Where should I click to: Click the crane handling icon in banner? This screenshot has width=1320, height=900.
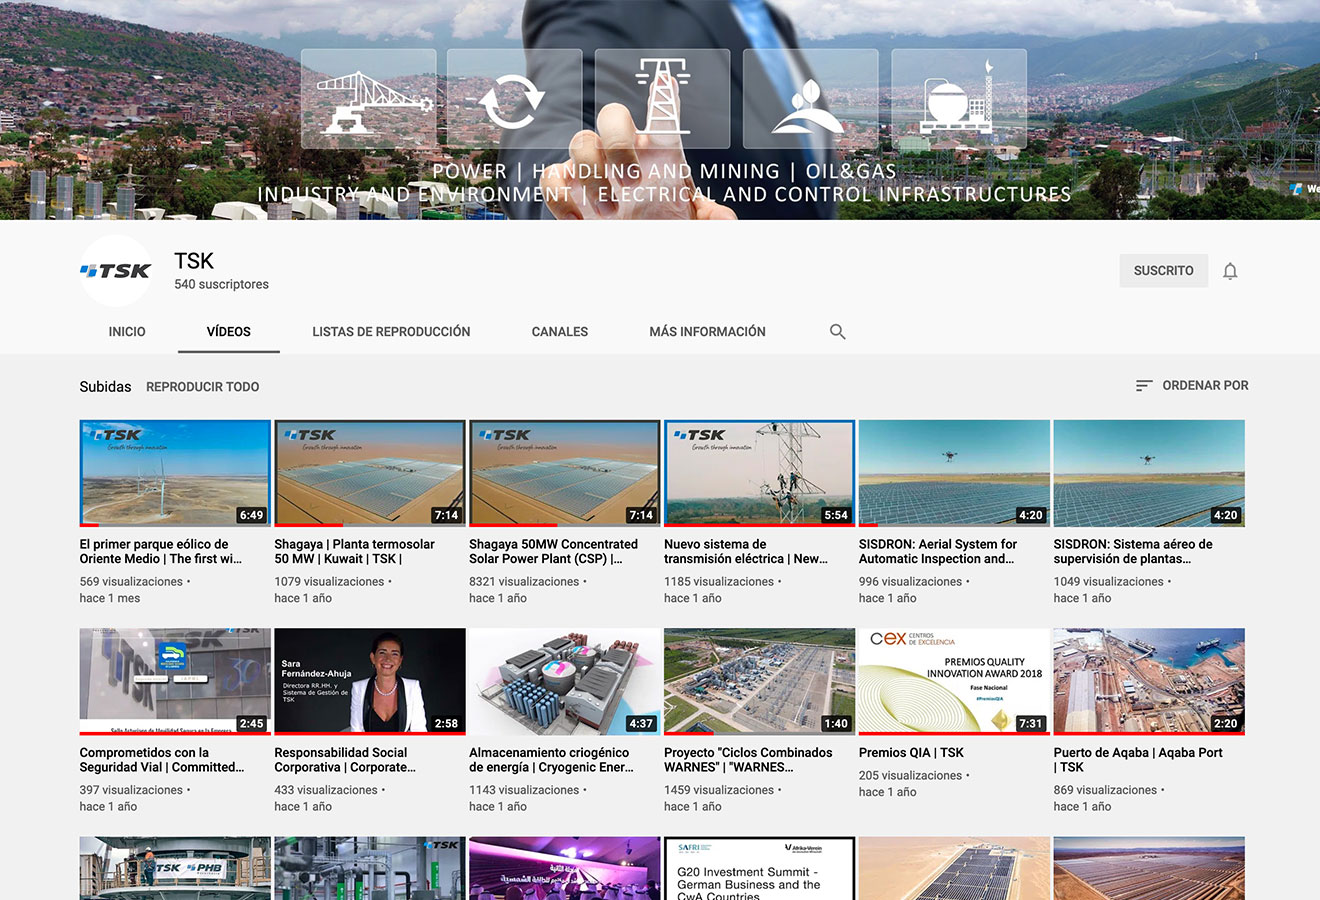369,99
